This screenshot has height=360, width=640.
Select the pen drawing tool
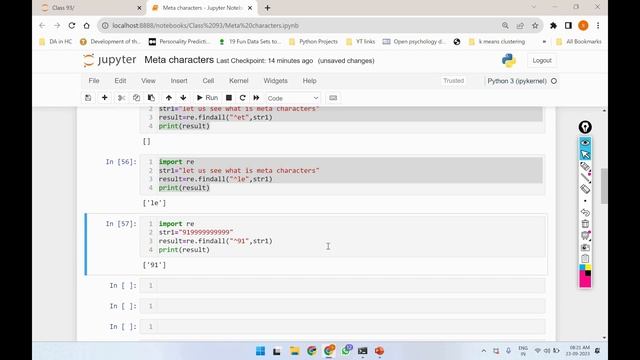coord(585,167)
